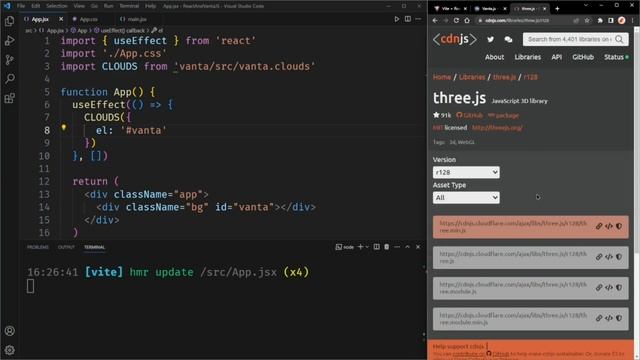Viewport: 640px width, 360px height.
Task: Select the three.module.min.js URL row
Action: tap(530, 319)
